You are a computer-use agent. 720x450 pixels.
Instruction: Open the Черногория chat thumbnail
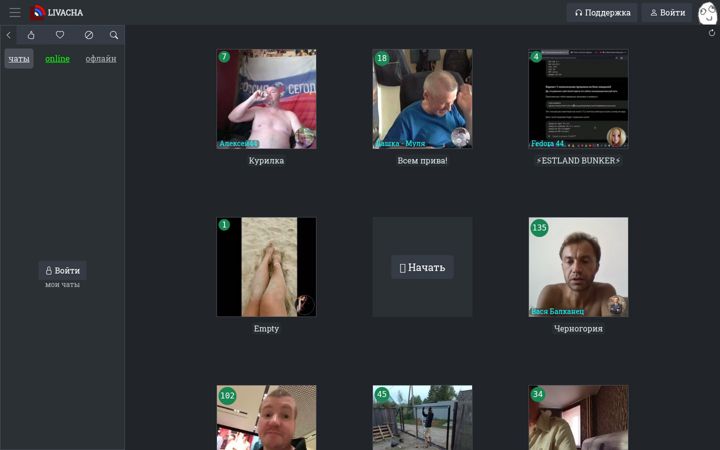tap(579, 267)
